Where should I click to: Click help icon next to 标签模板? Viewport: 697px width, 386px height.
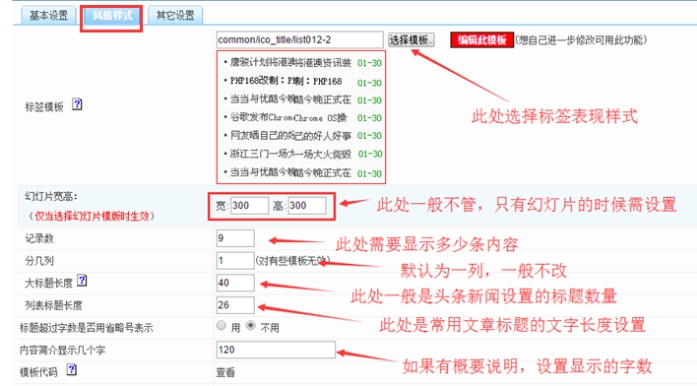coord(77,104)
